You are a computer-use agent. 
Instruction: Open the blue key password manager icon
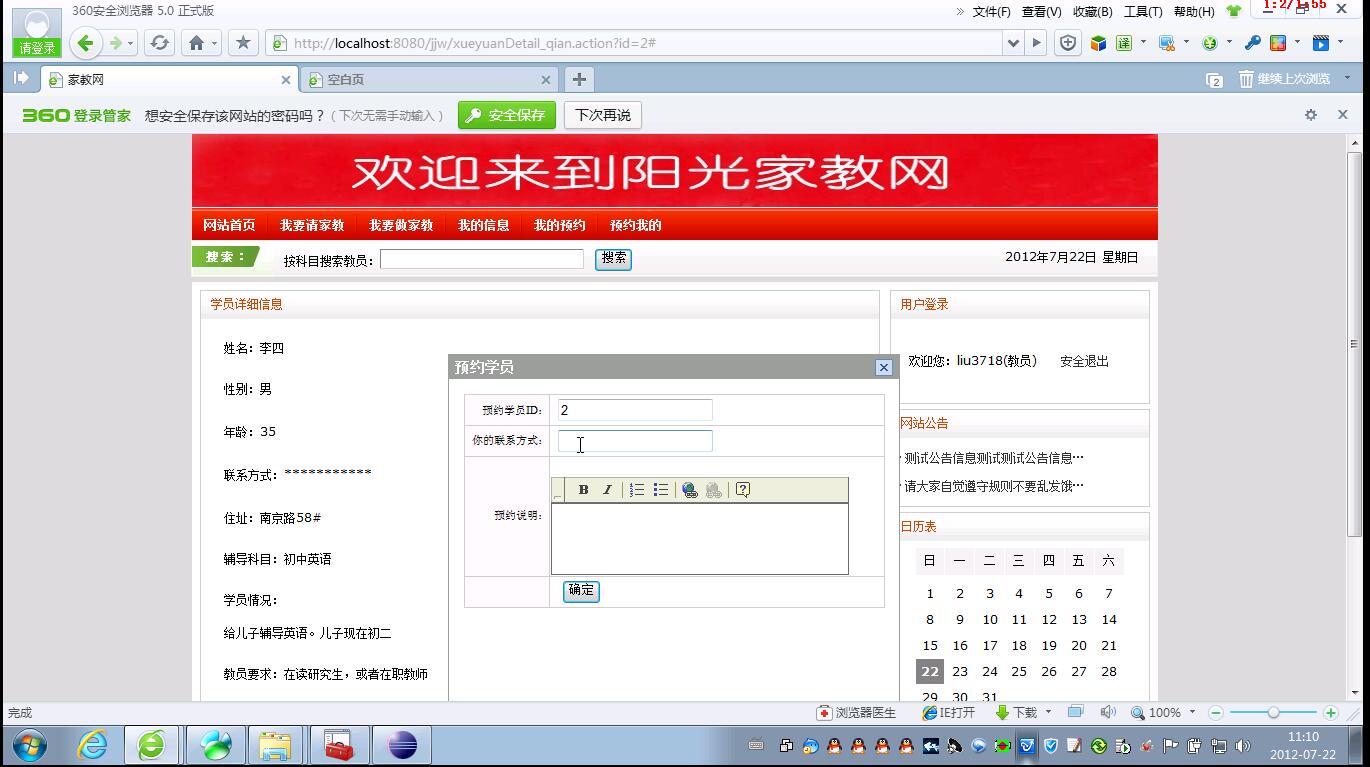click(x=1252, y=43)
